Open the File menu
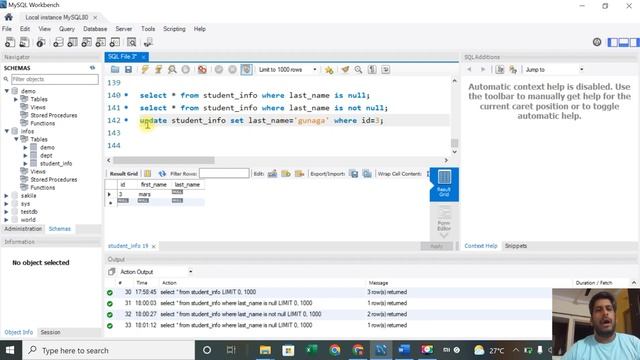 click(x=7, y=29)
